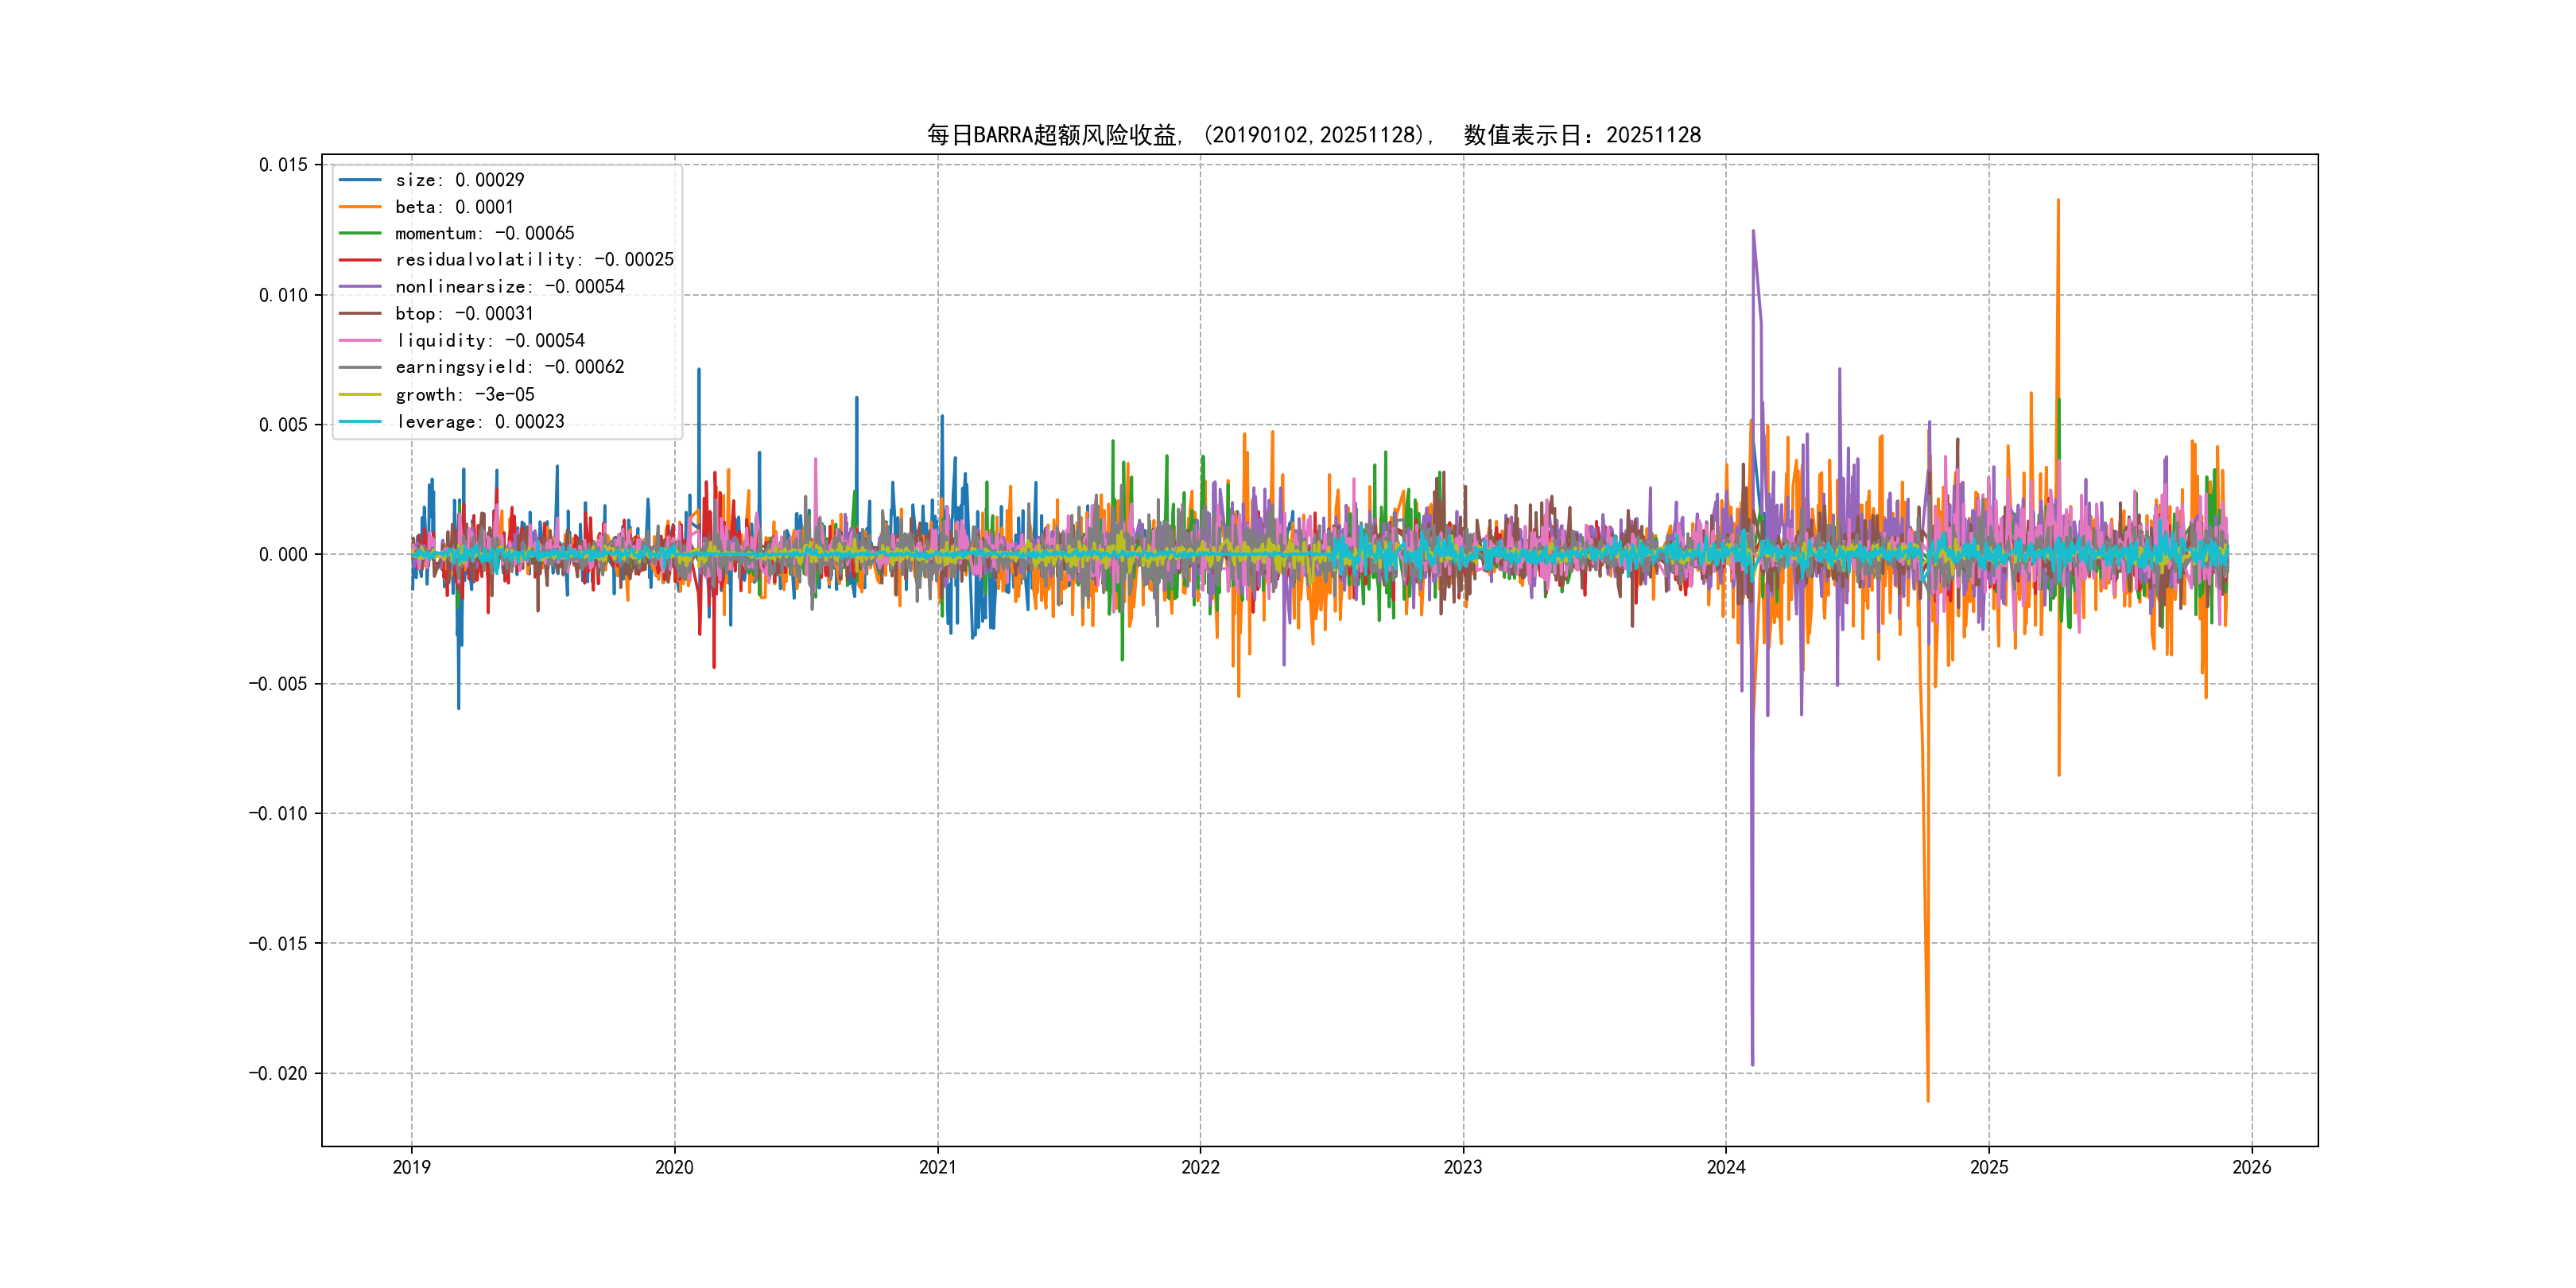The image size is (2576, 1288).
Task: Click the red residualvolatility legend line swatch
Action: (x=360, y=260)
